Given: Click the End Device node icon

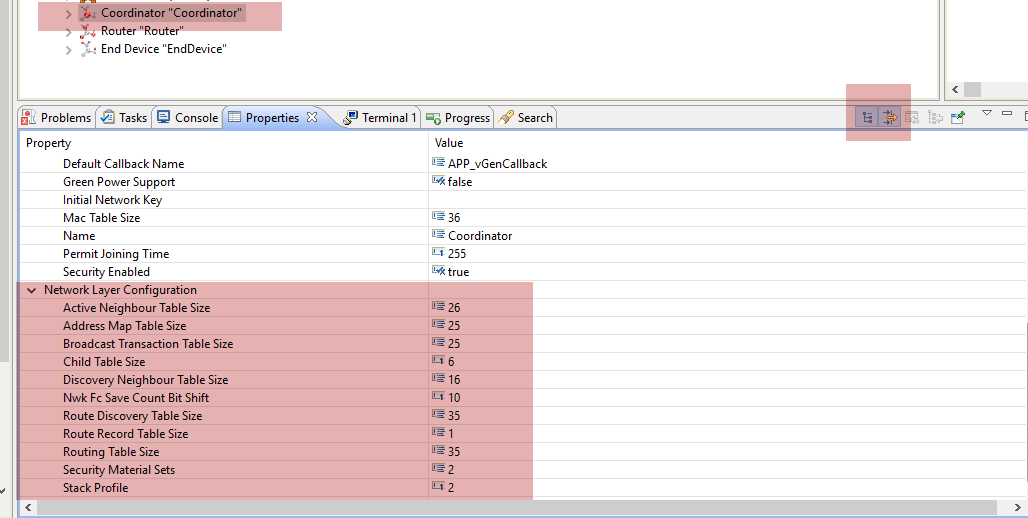Looking at the screenshot, I should pyautogui.click(x=88, y=49).
